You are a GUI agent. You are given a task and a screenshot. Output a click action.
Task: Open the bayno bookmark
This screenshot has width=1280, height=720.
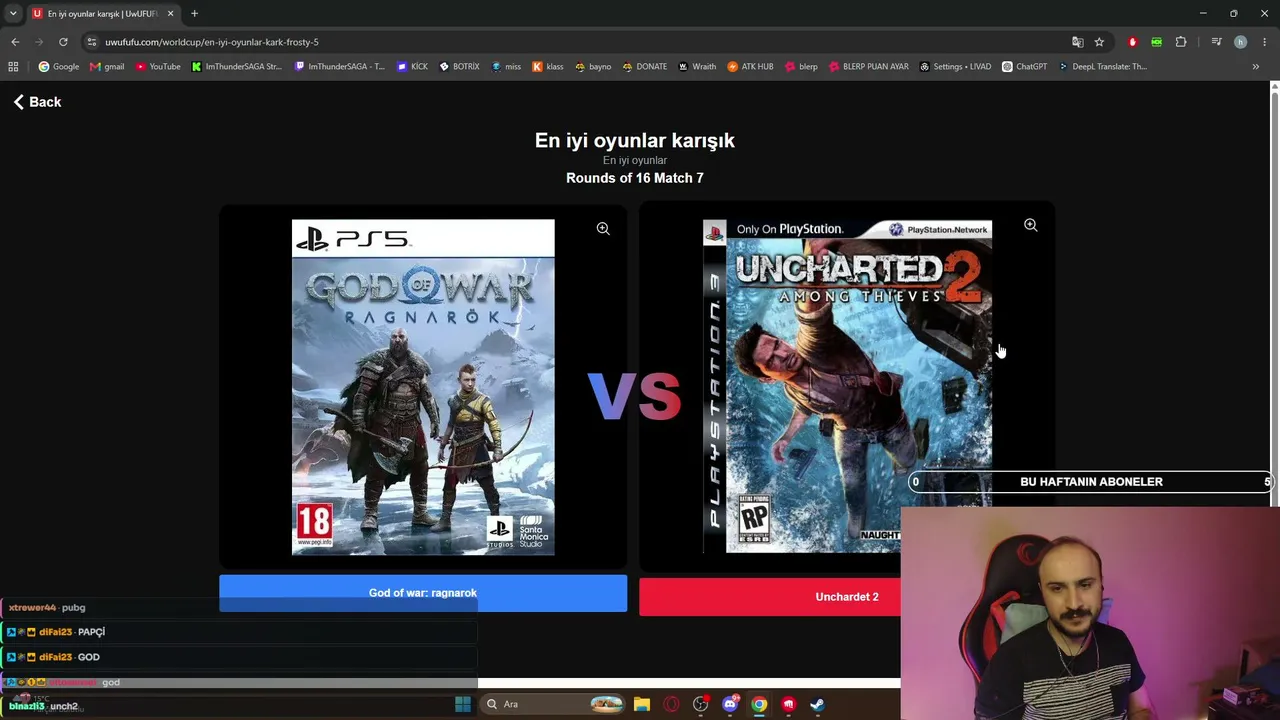point(592,67)
